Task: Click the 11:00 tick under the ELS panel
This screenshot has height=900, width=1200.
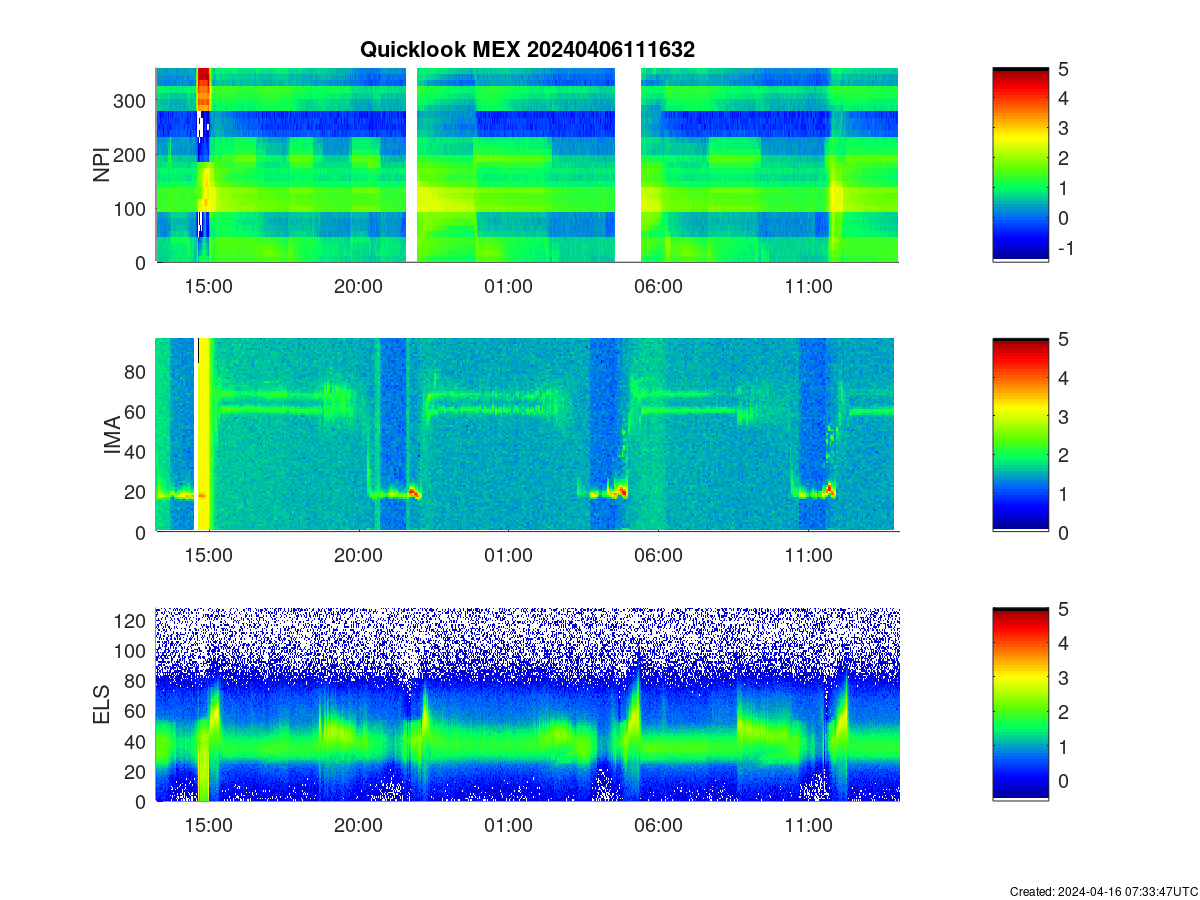Action: (808, 826)
